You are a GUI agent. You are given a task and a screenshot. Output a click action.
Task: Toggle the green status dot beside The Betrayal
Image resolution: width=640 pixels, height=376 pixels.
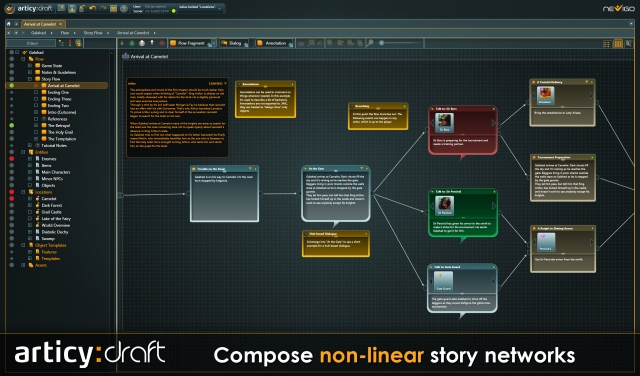[x=12, y=125]
